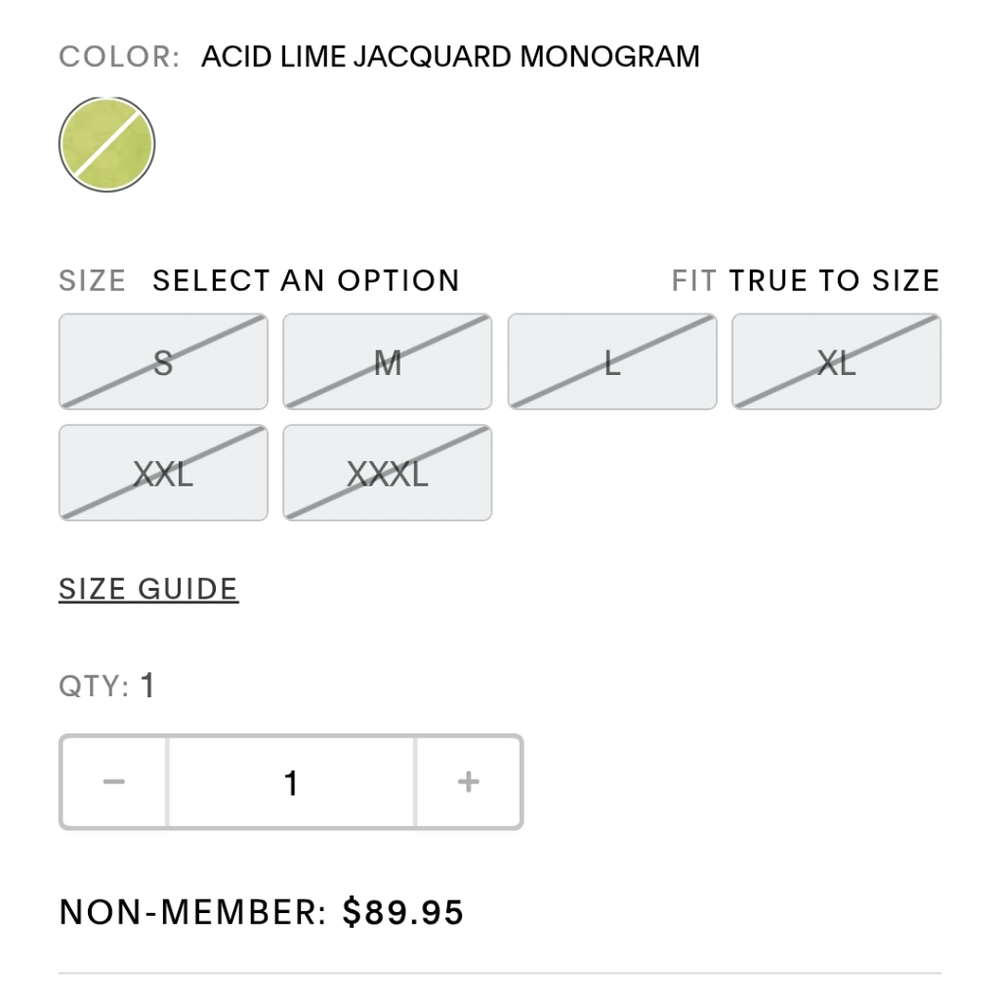
Task: Pick the XXXL size button
Action: pyautogui.click(x=387, y=473)
